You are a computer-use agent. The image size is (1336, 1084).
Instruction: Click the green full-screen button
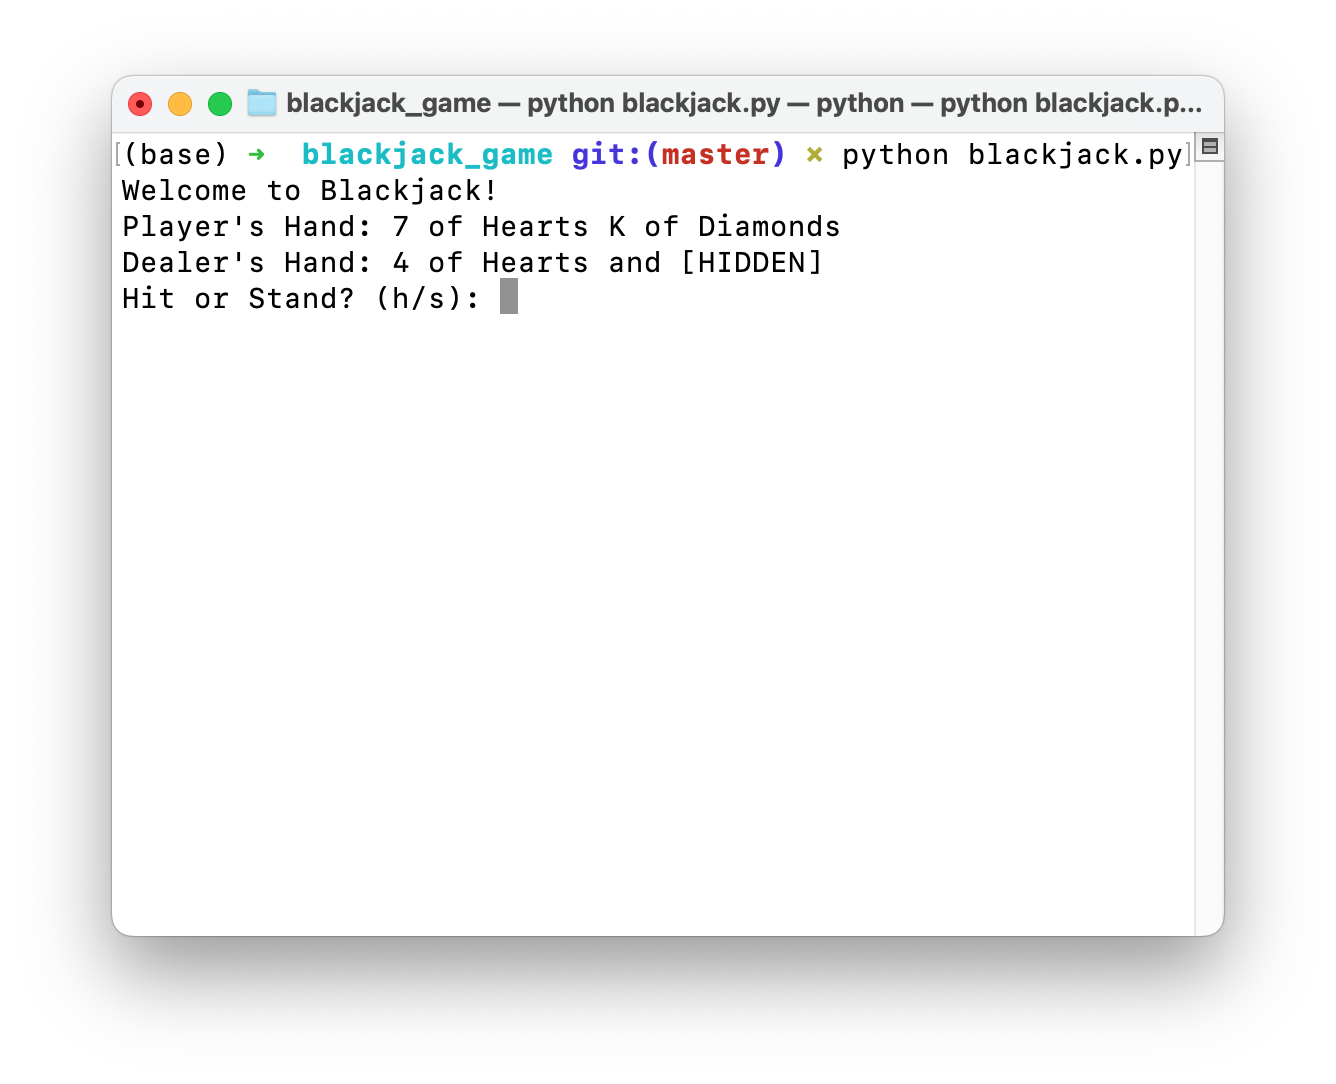[x=220, y=104]
